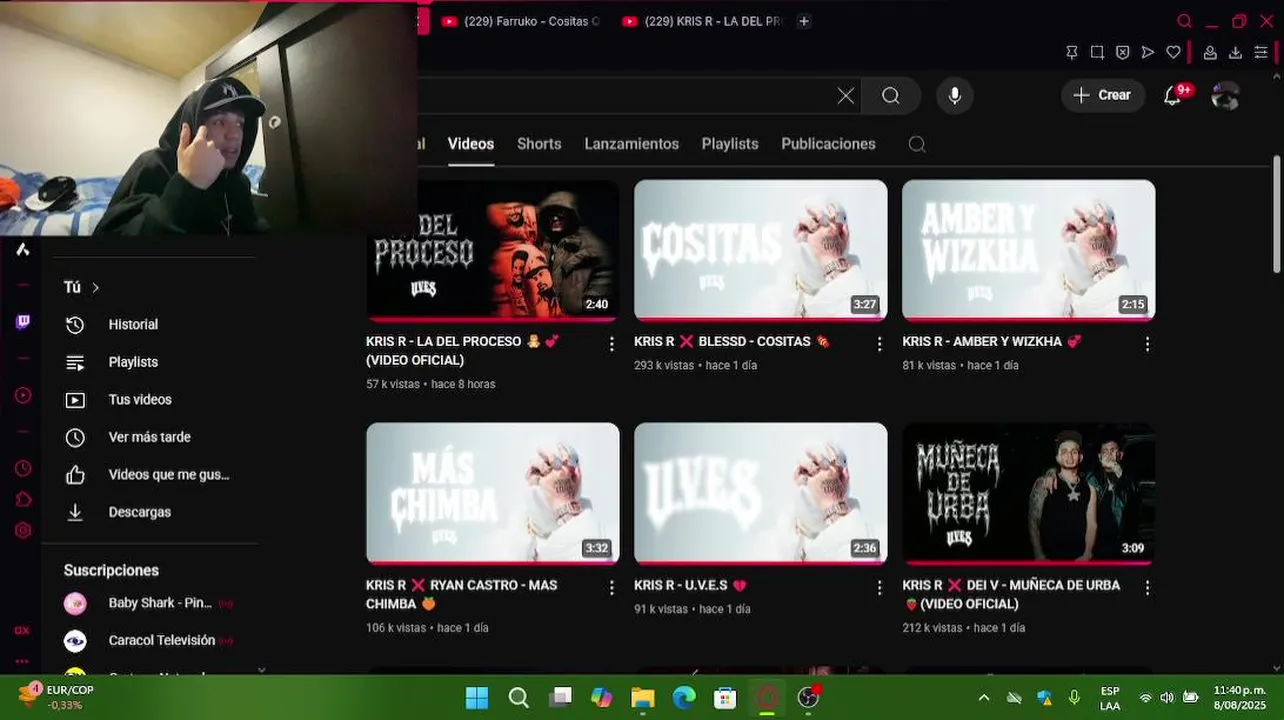This screenshot has width=1284, height=720.
Task: Switch to the Videos channel tab
Action: pyautogui.click(x=471, y=144)
